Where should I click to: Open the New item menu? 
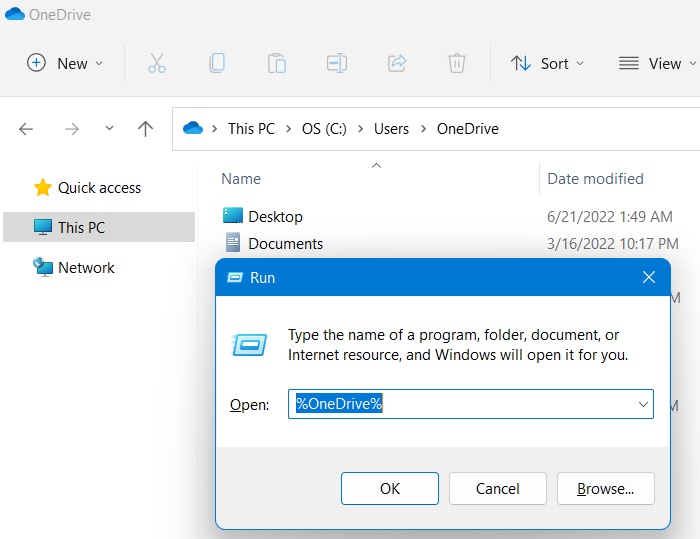(x=65, y=63)
